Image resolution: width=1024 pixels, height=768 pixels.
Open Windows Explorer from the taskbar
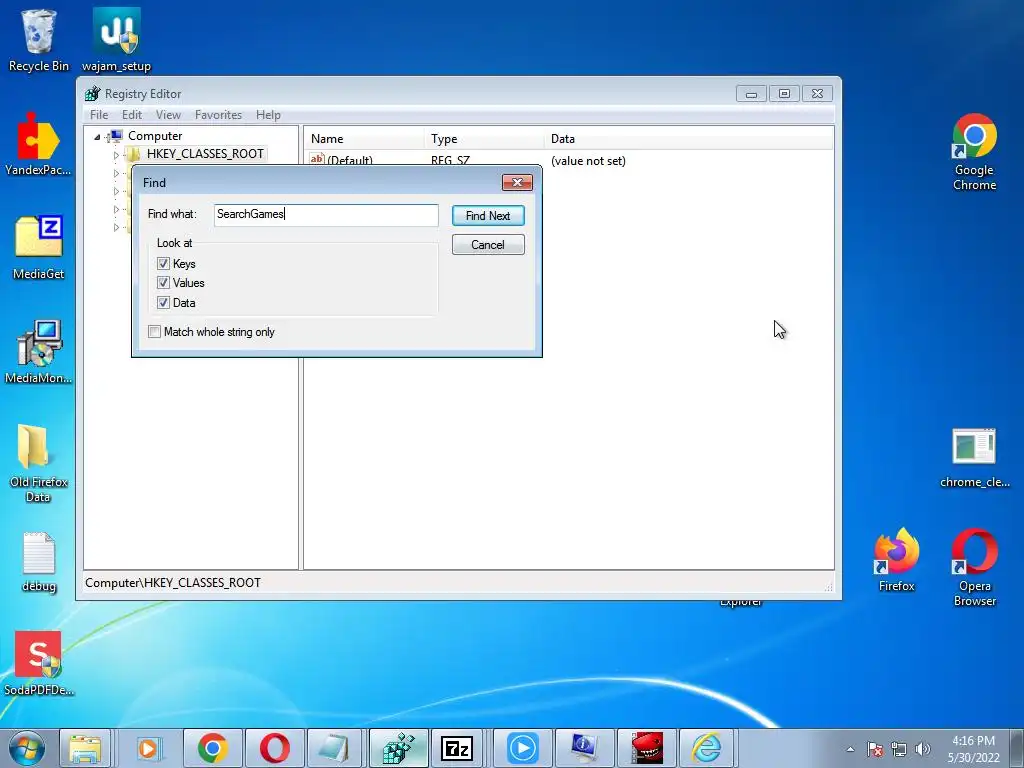[x=86, y=748]
